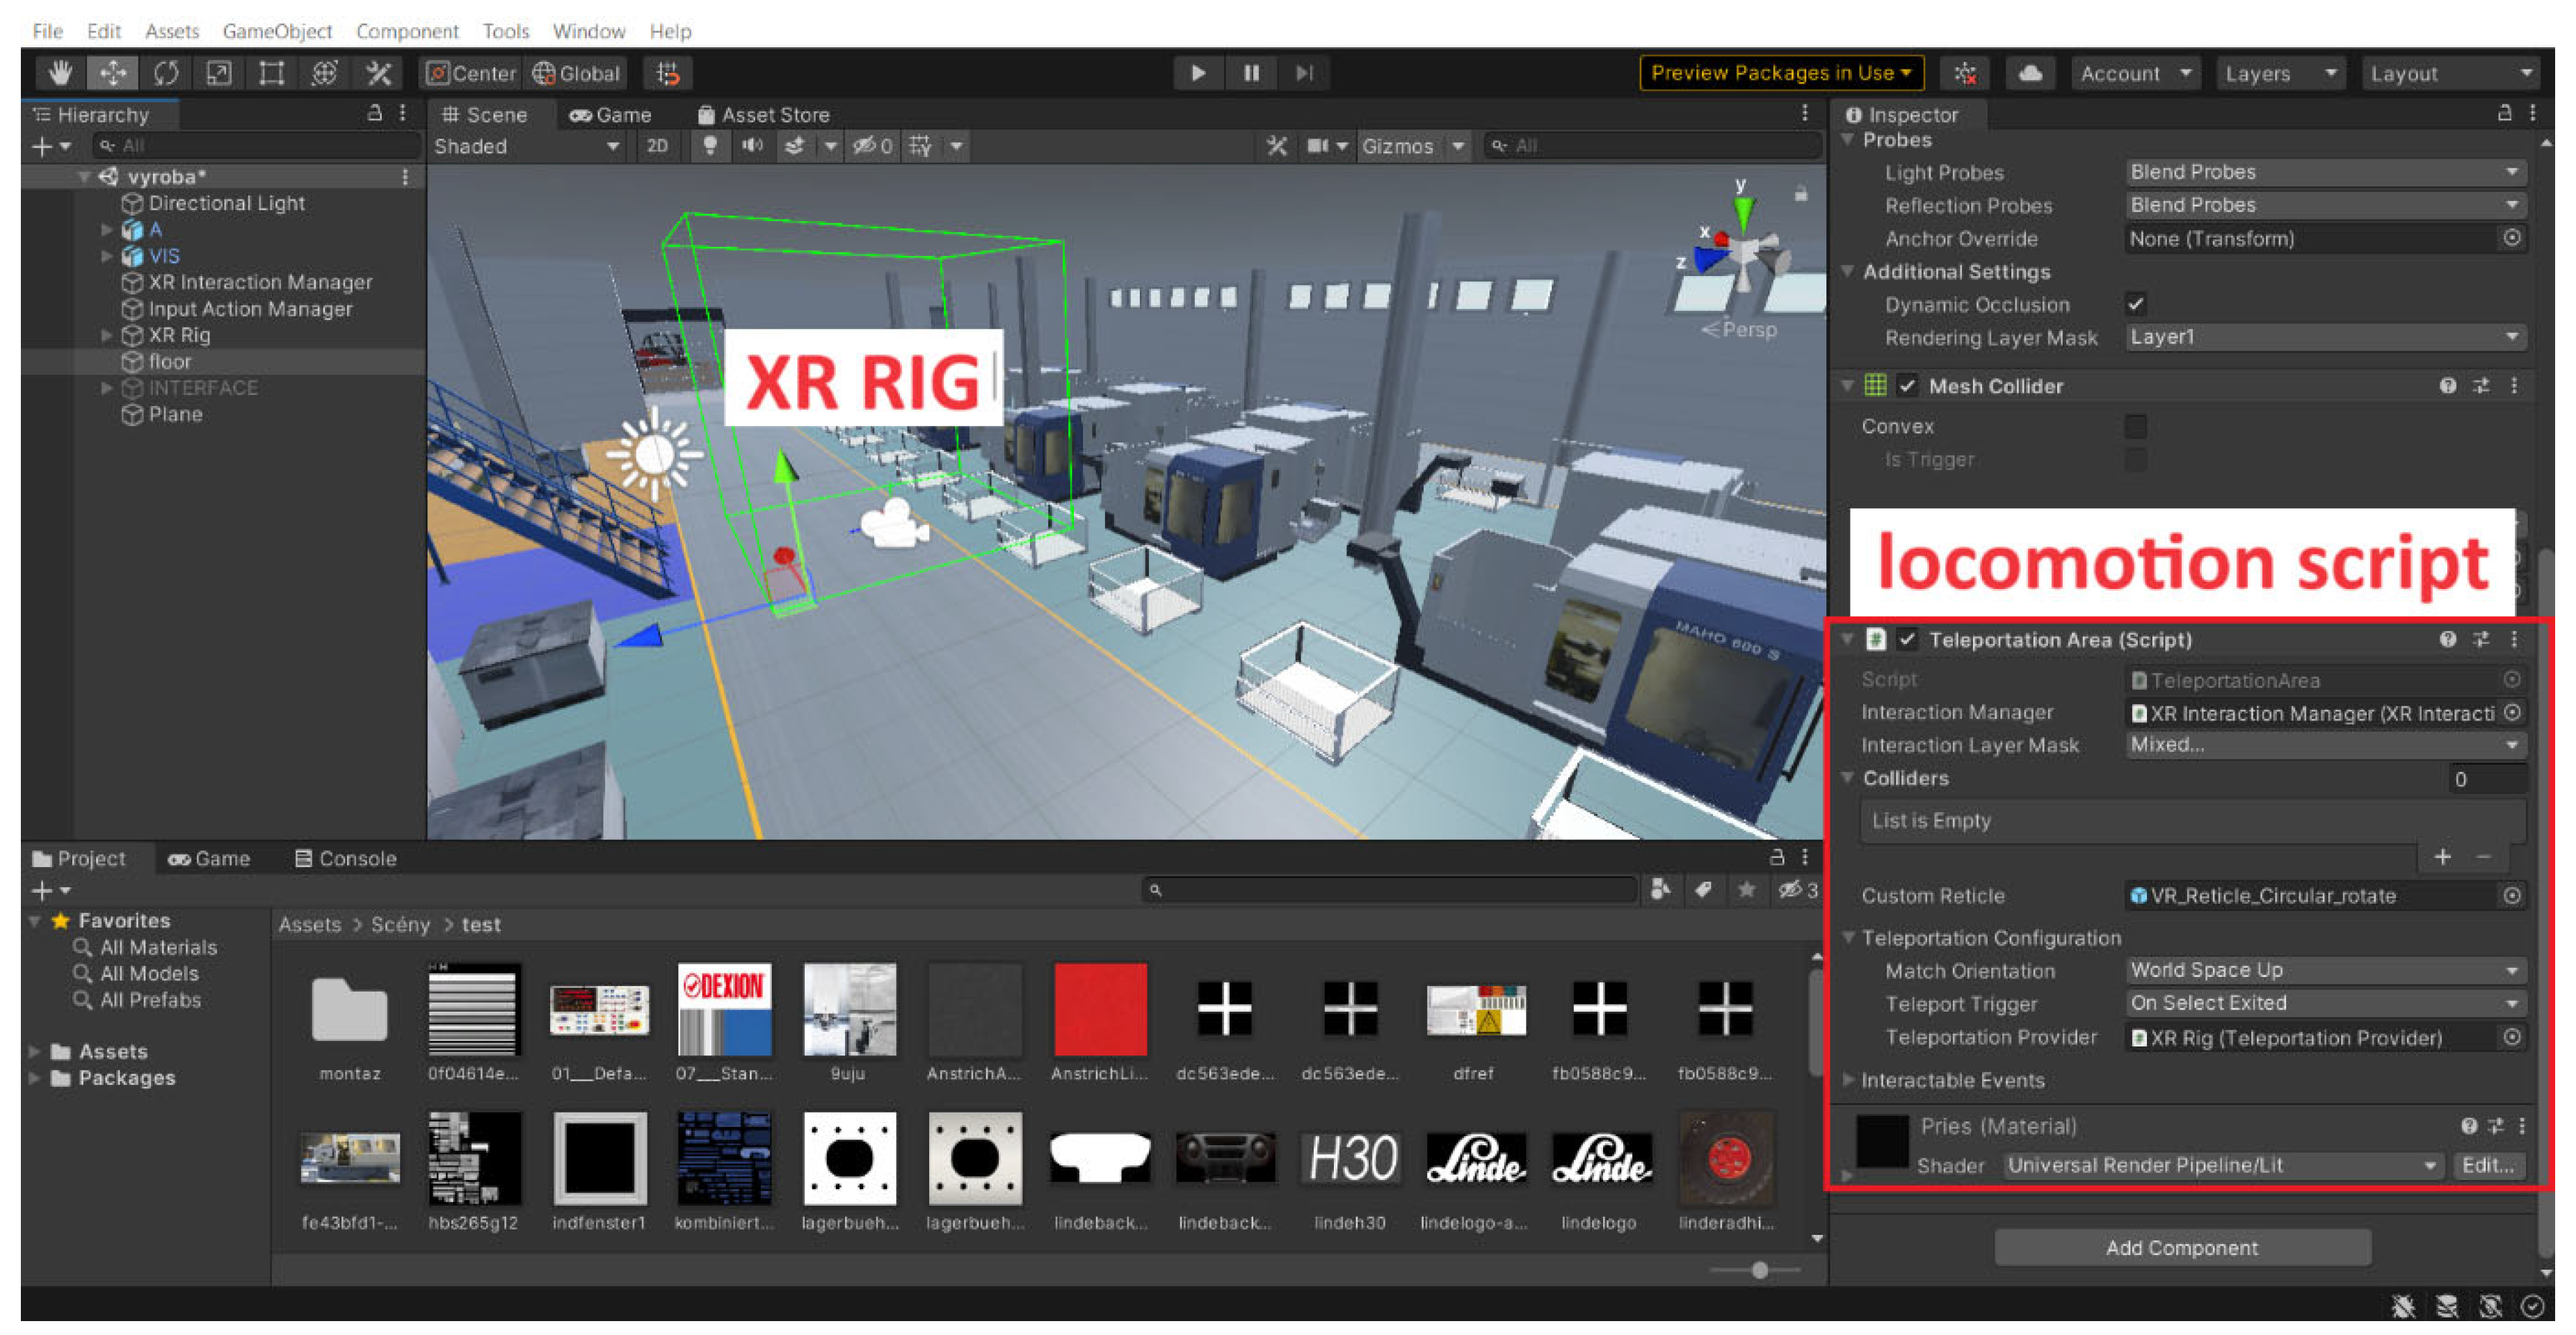Open the cloud services icon
This screenshot has height=1335, width=2576.
2030,73
